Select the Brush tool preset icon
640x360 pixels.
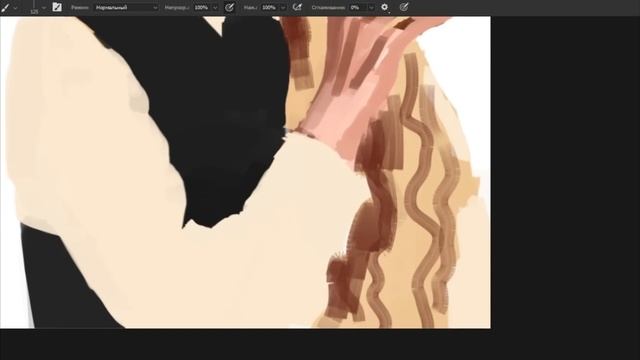(5, 7)
